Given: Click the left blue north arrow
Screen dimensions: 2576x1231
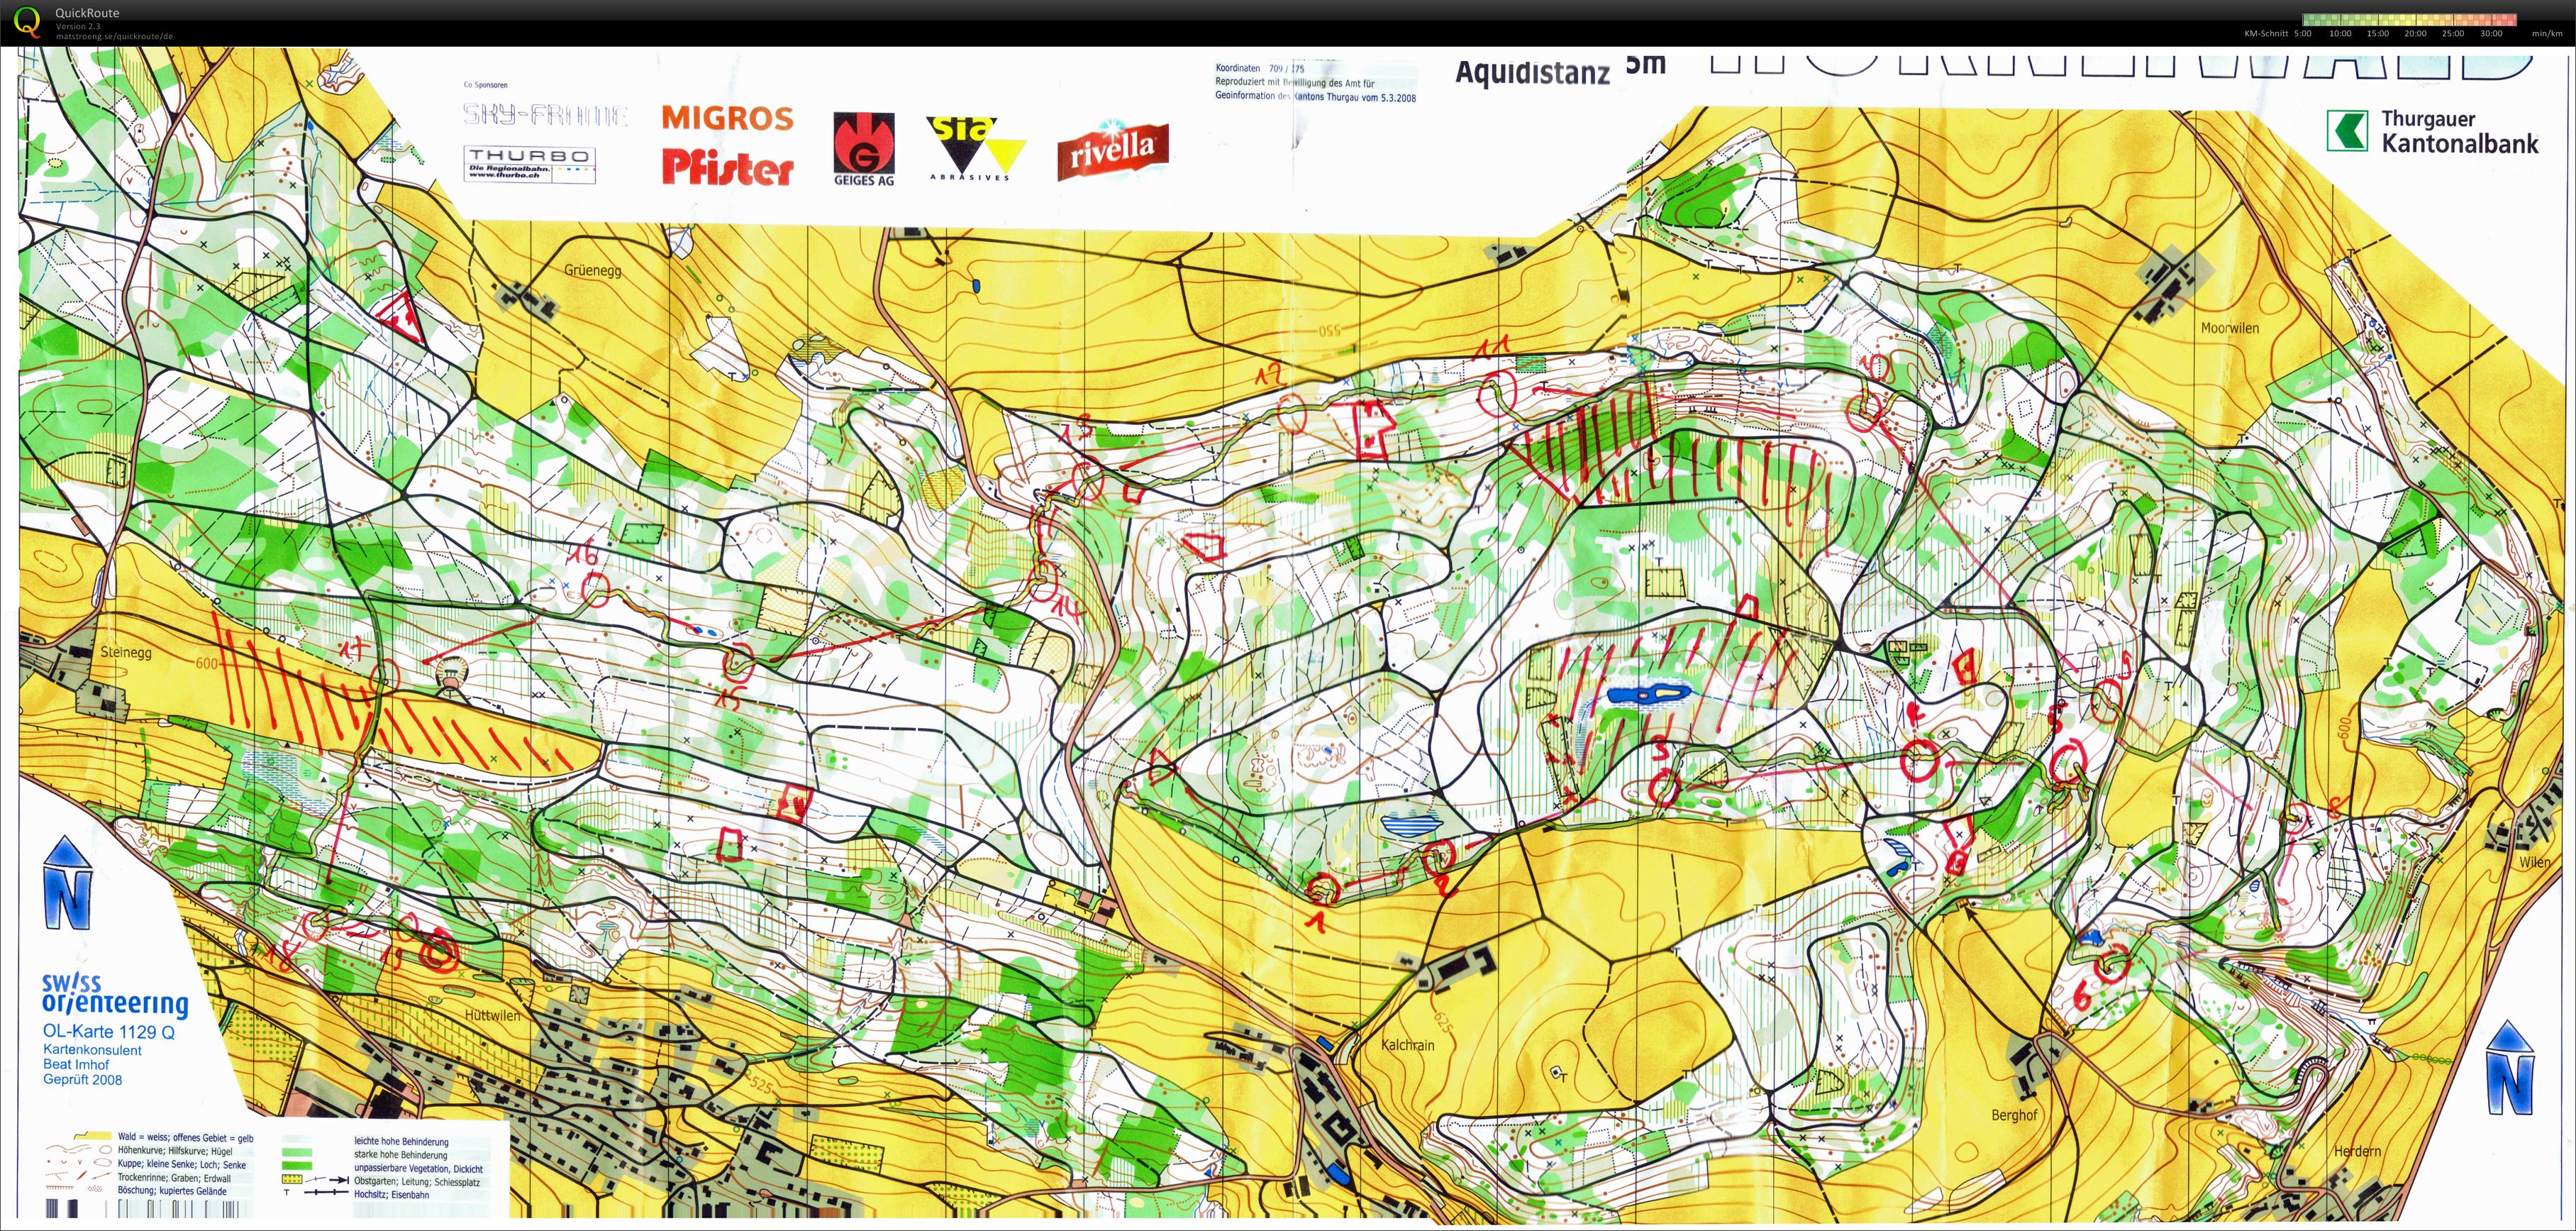Looking at the screenshot, I should tap(68, 883).
